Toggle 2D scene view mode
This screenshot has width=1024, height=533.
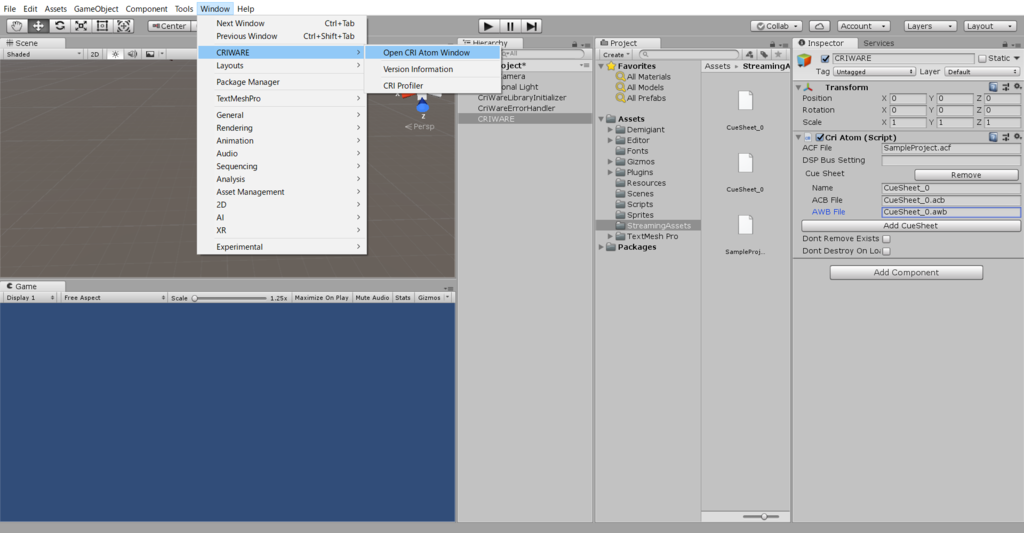(95, 54)
